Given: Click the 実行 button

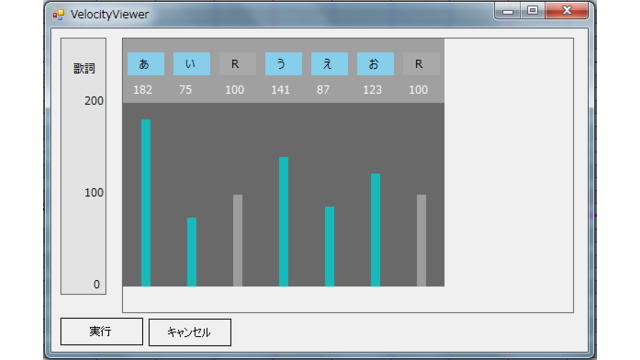Looking at the screenshot, I should pos(102,331).
